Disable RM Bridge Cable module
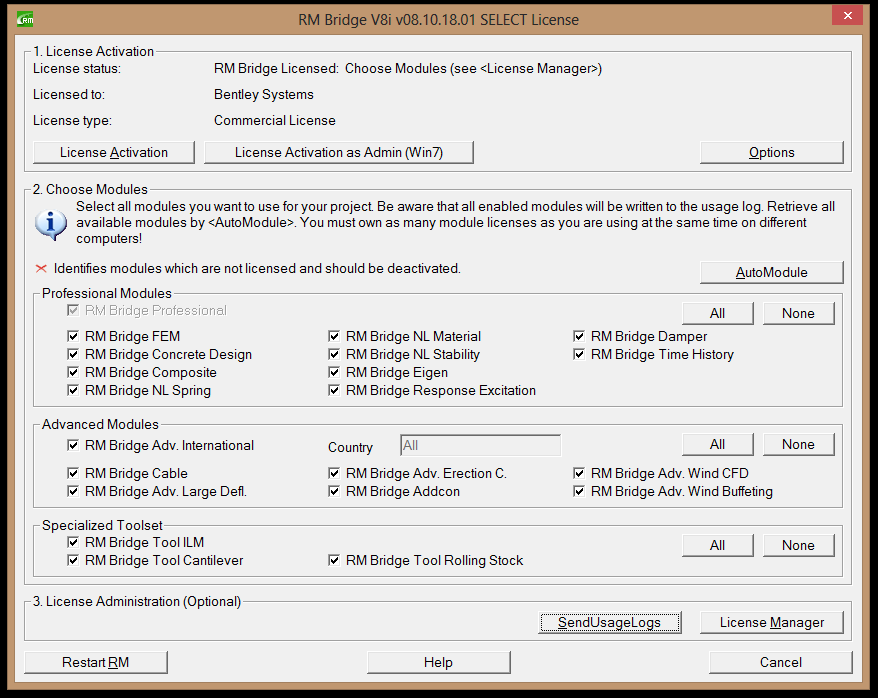Screen dimensions: 878x698 73,473
